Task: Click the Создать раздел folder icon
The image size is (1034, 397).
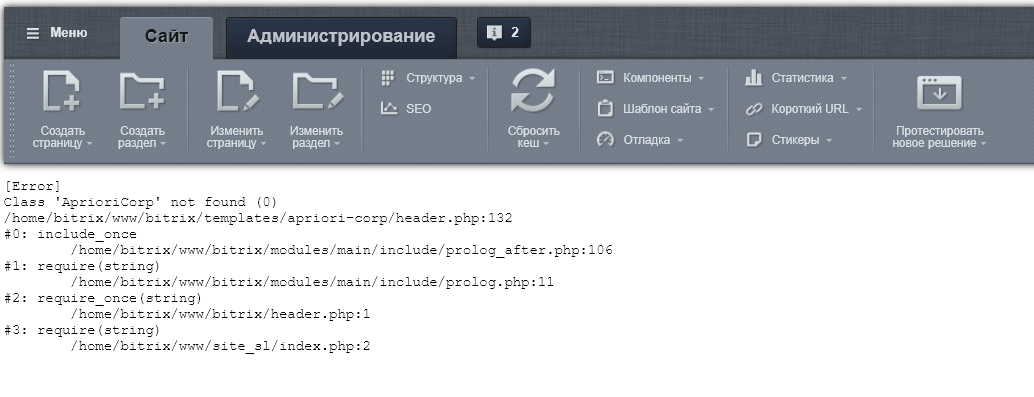Action: tap(141, 91)
